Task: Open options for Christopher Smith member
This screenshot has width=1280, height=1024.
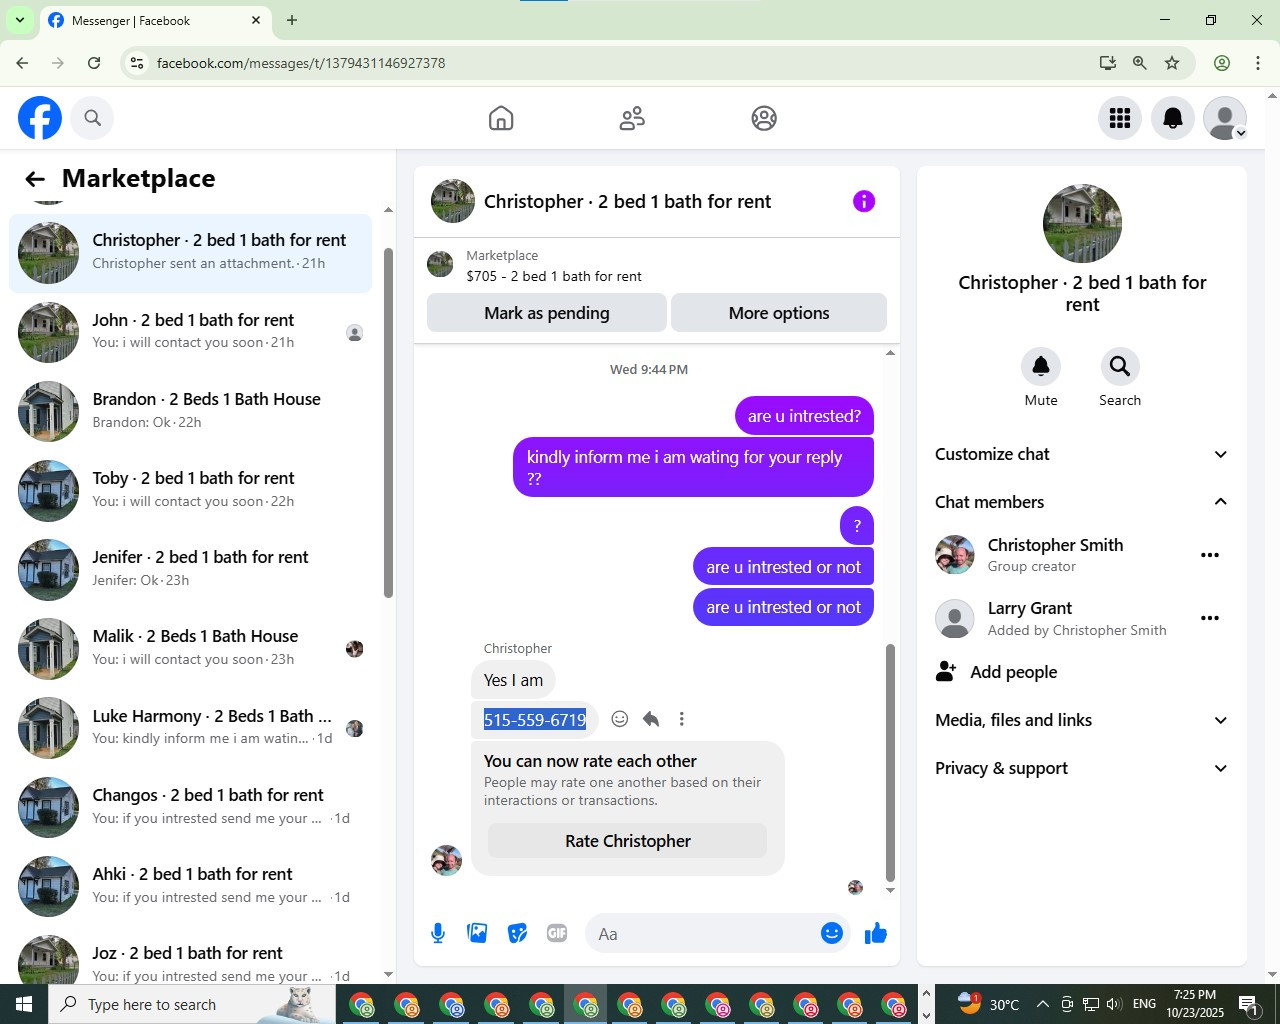Action: 1210,555
